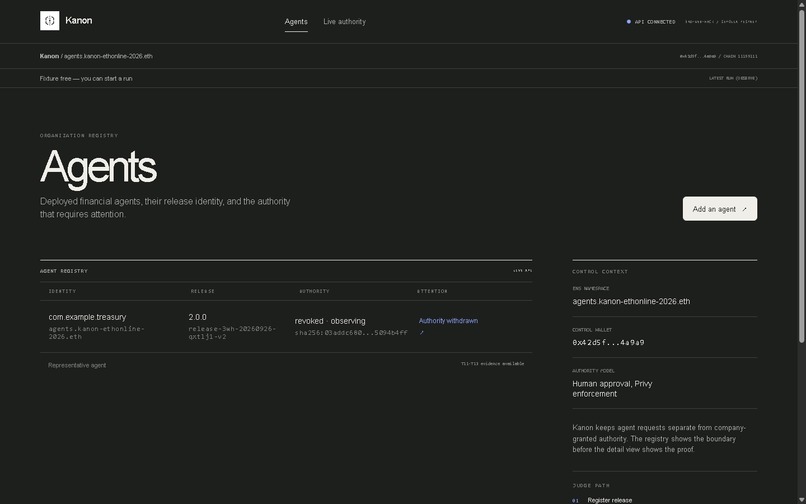The width and height of the screenshot is (806, 504).
Task: Click release-3wh-20260926-qxtlj1-v2 identifier
Action: (232, 332)
